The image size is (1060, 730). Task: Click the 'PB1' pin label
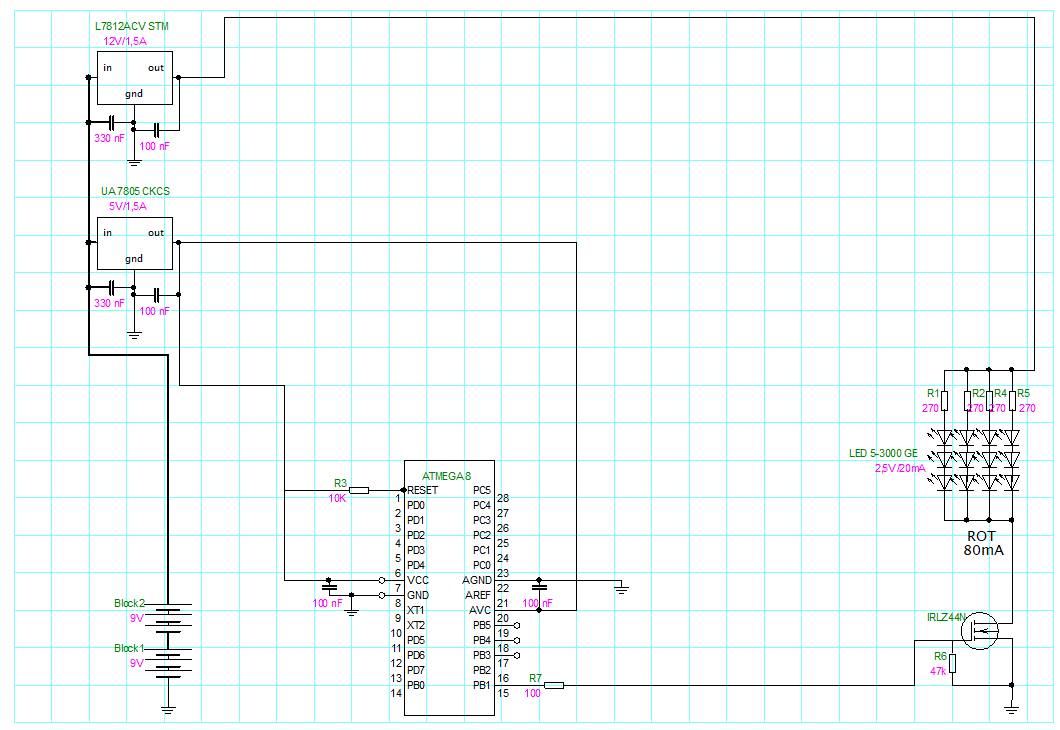(482, 685)
